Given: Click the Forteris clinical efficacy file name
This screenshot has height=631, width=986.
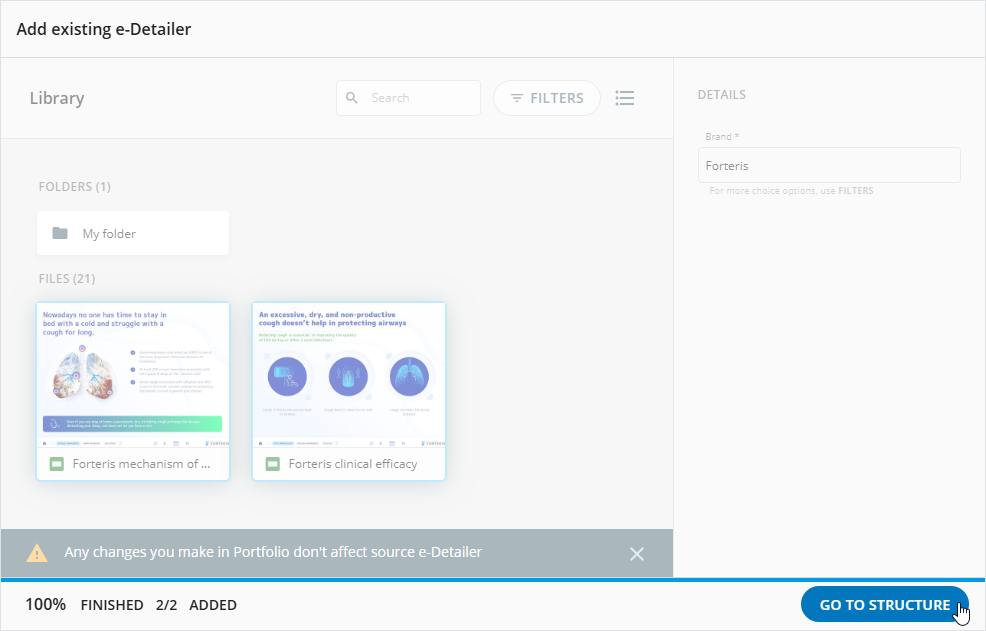Looking at the screenshot, I should 352,464.
